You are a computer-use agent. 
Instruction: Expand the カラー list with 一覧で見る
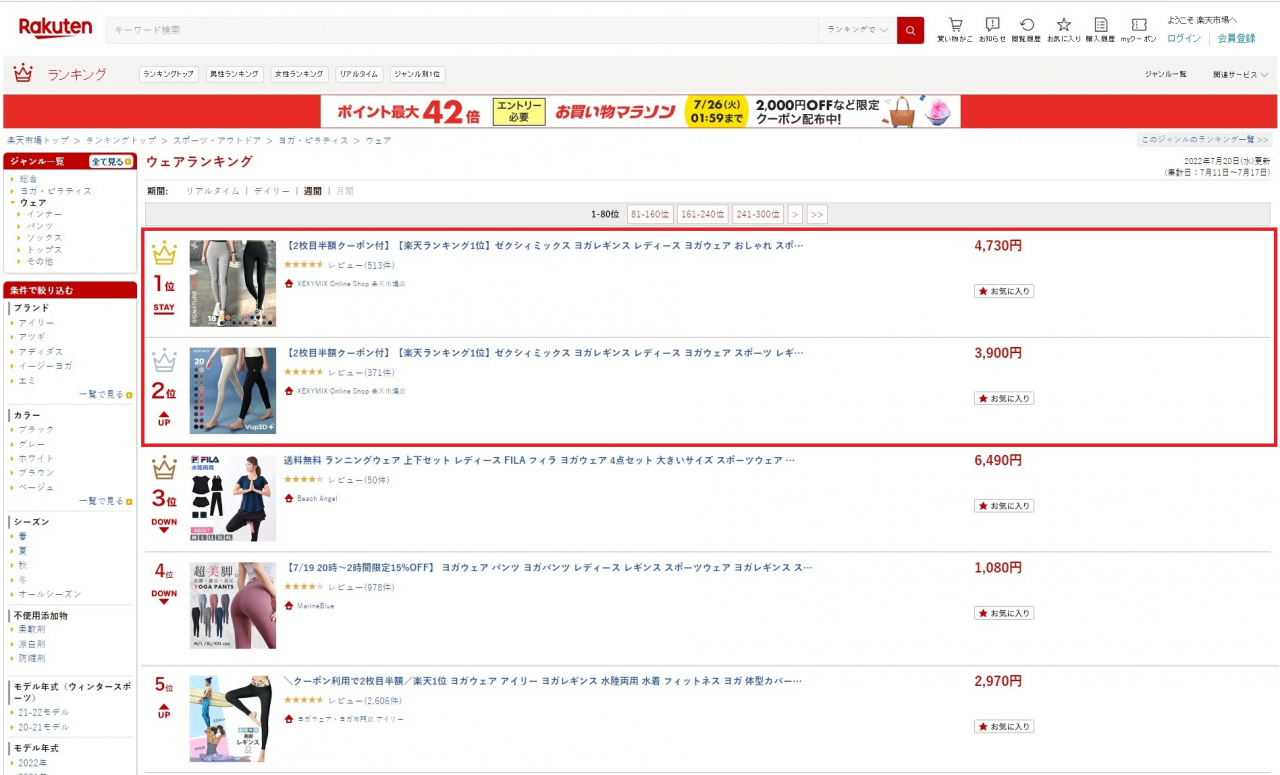click(x=105, y=501)
